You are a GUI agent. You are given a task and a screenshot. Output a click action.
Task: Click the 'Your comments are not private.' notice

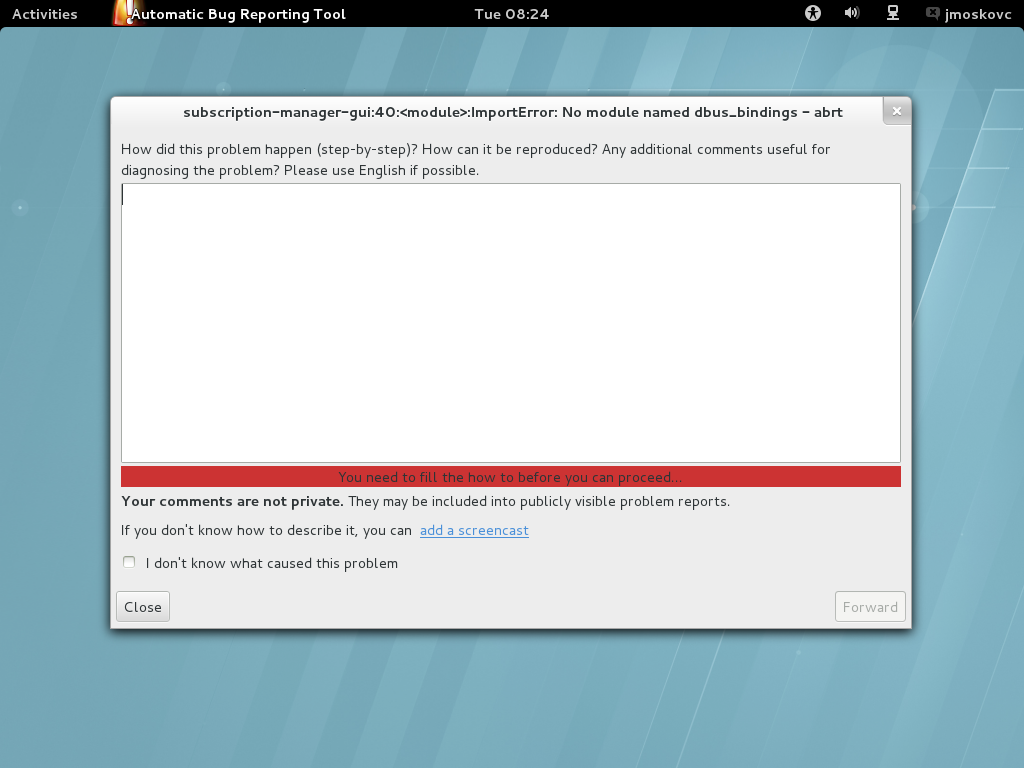(232, 501)
